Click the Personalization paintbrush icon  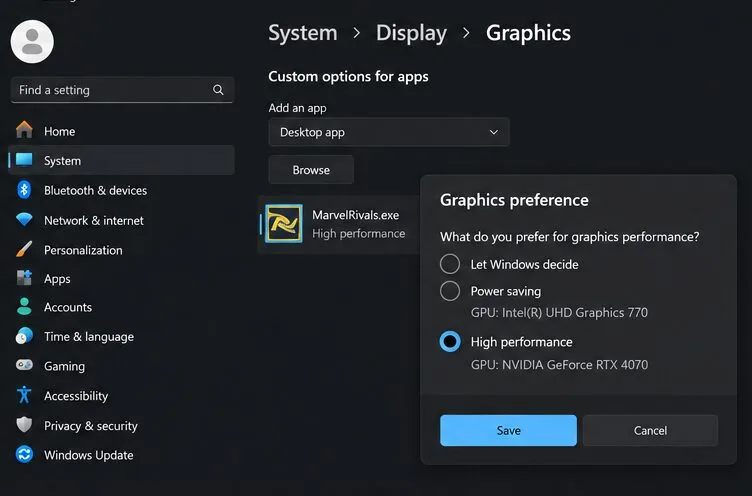24,249
